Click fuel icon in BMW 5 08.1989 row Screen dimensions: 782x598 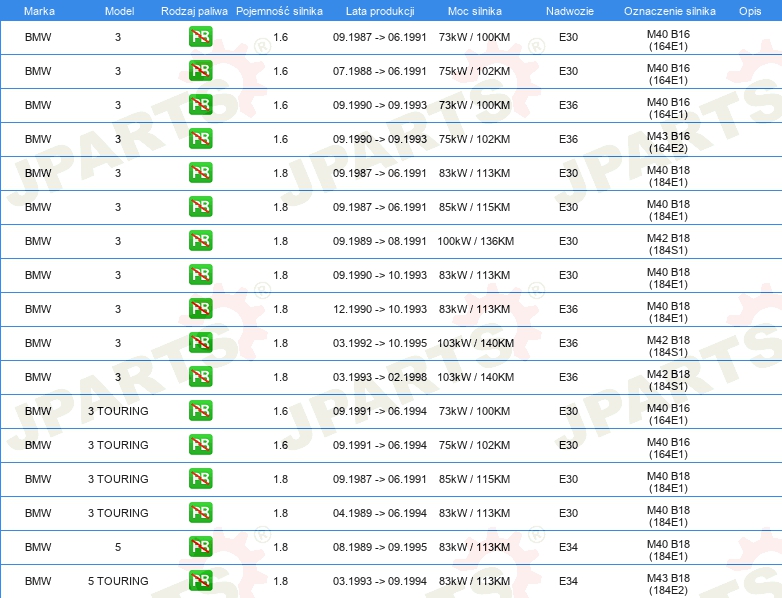point(200,547)
